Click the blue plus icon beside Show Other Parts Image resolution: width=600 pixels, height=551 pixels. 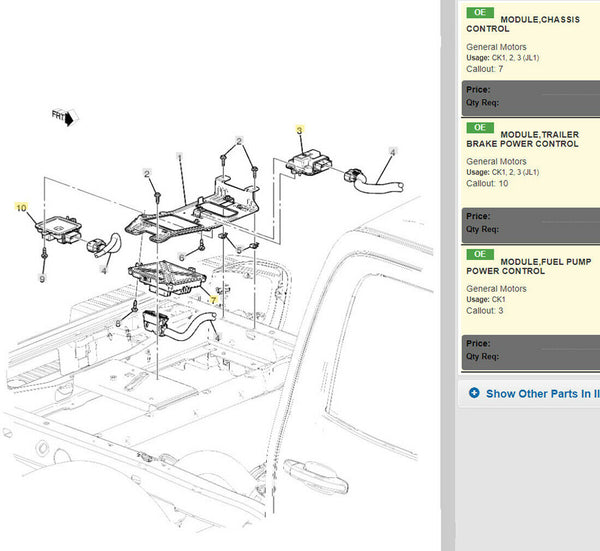(474, 393)
